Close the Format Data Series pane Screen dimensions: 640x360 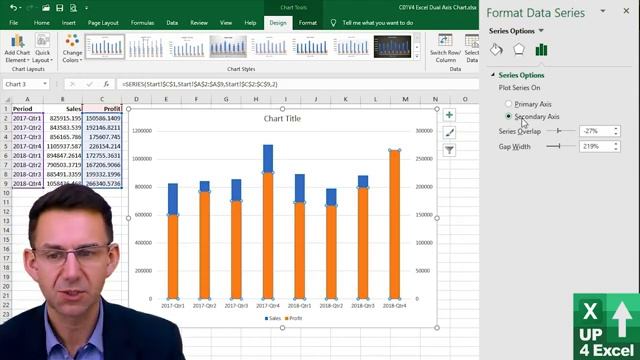click(x=626, y=11)
